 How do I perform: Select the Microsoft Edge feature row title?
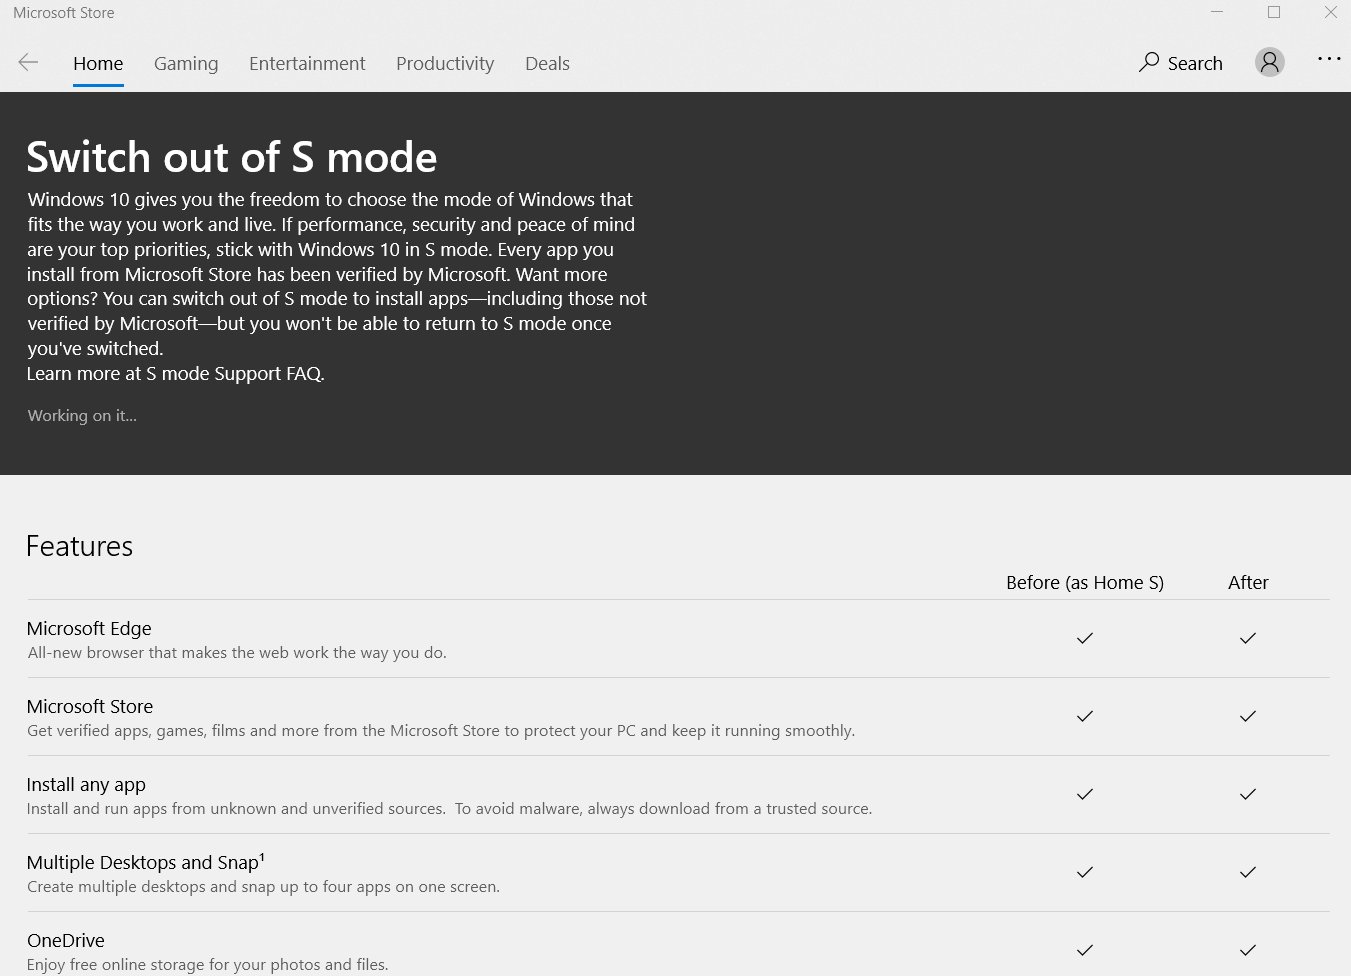(89, 629)
